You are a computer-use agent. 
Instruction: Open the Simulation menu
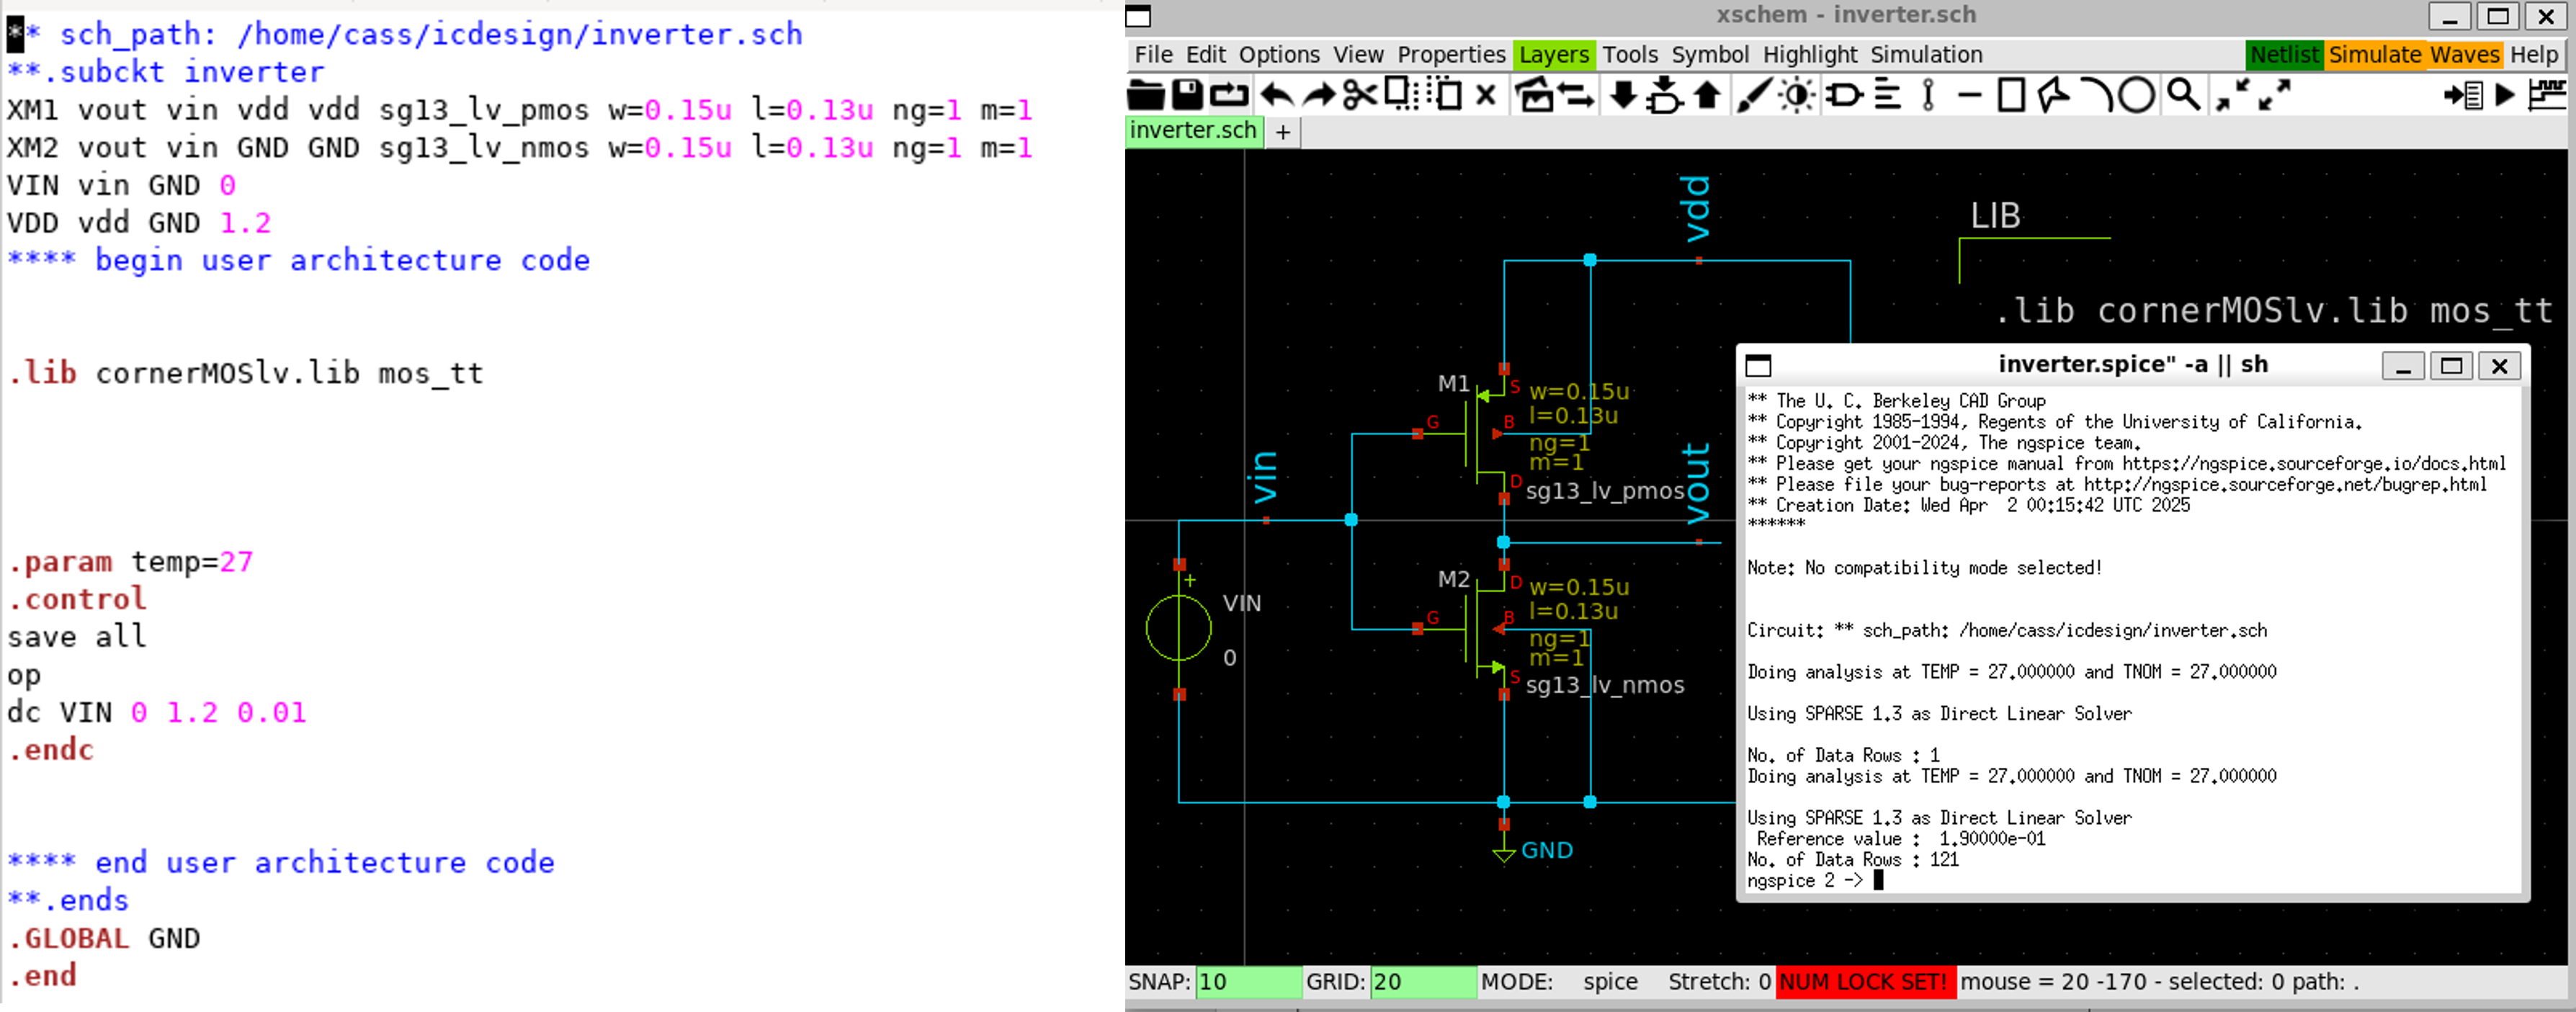(1926, 55)
